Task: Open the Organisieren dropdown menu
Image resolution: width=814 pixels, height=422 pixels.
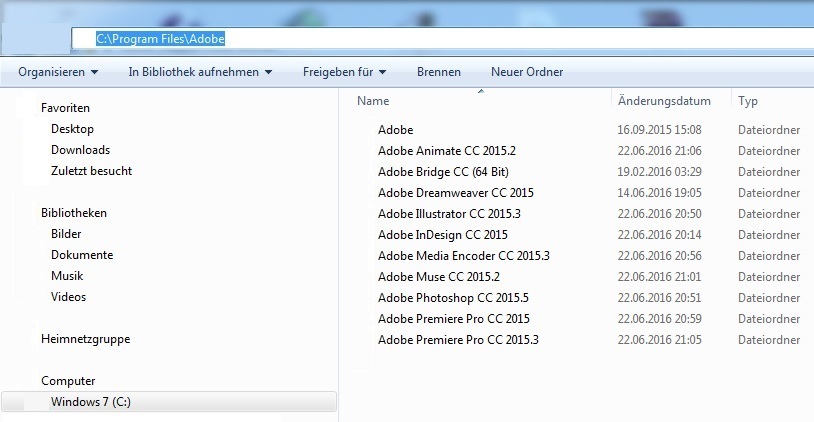Action: pos(58,72)
